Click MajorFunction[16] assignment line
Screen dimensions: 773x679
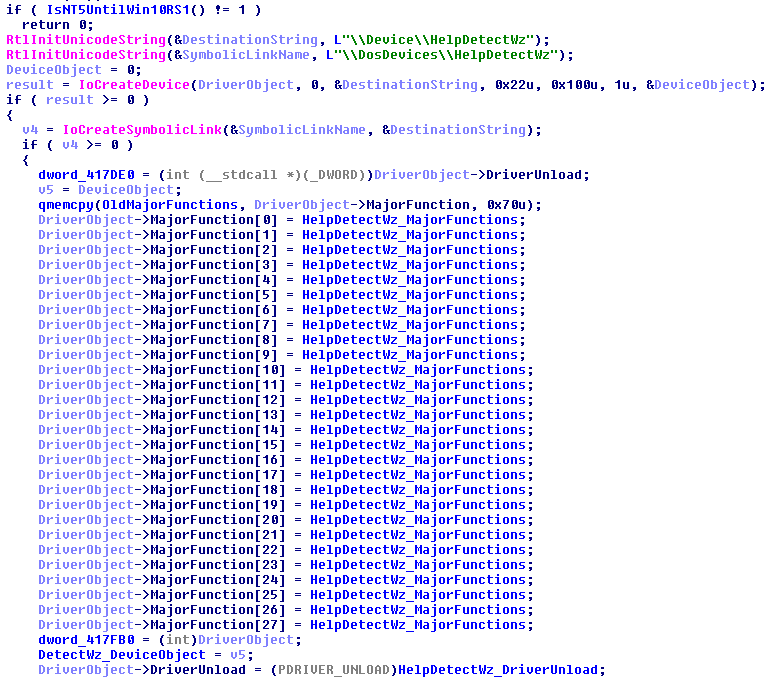coord(286,460)
